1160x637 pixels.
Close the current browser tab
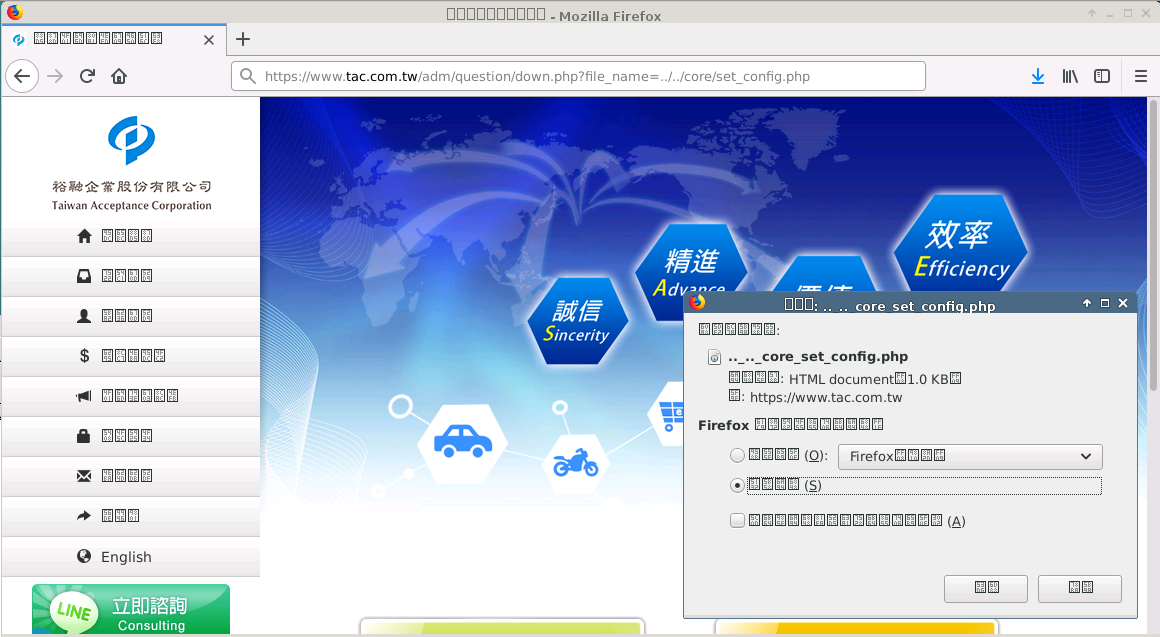point(209,40)
